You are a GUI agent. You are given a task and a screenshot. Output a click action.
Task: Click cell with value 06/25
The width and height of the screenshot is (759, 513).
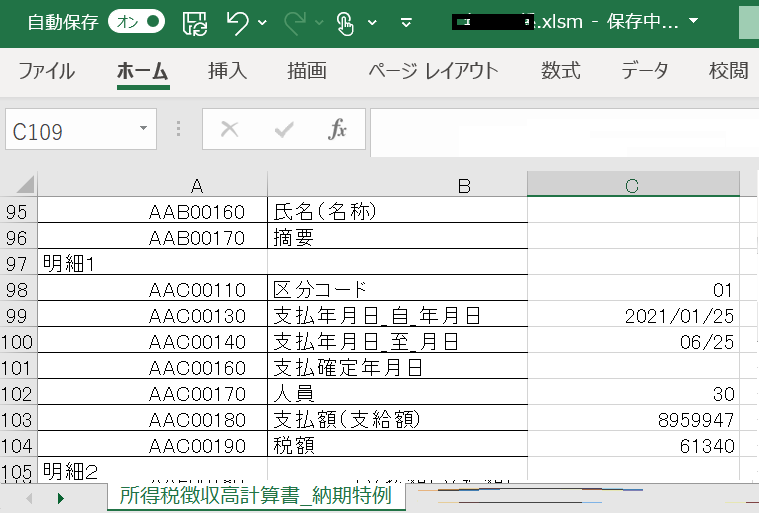tap(634, 340)
